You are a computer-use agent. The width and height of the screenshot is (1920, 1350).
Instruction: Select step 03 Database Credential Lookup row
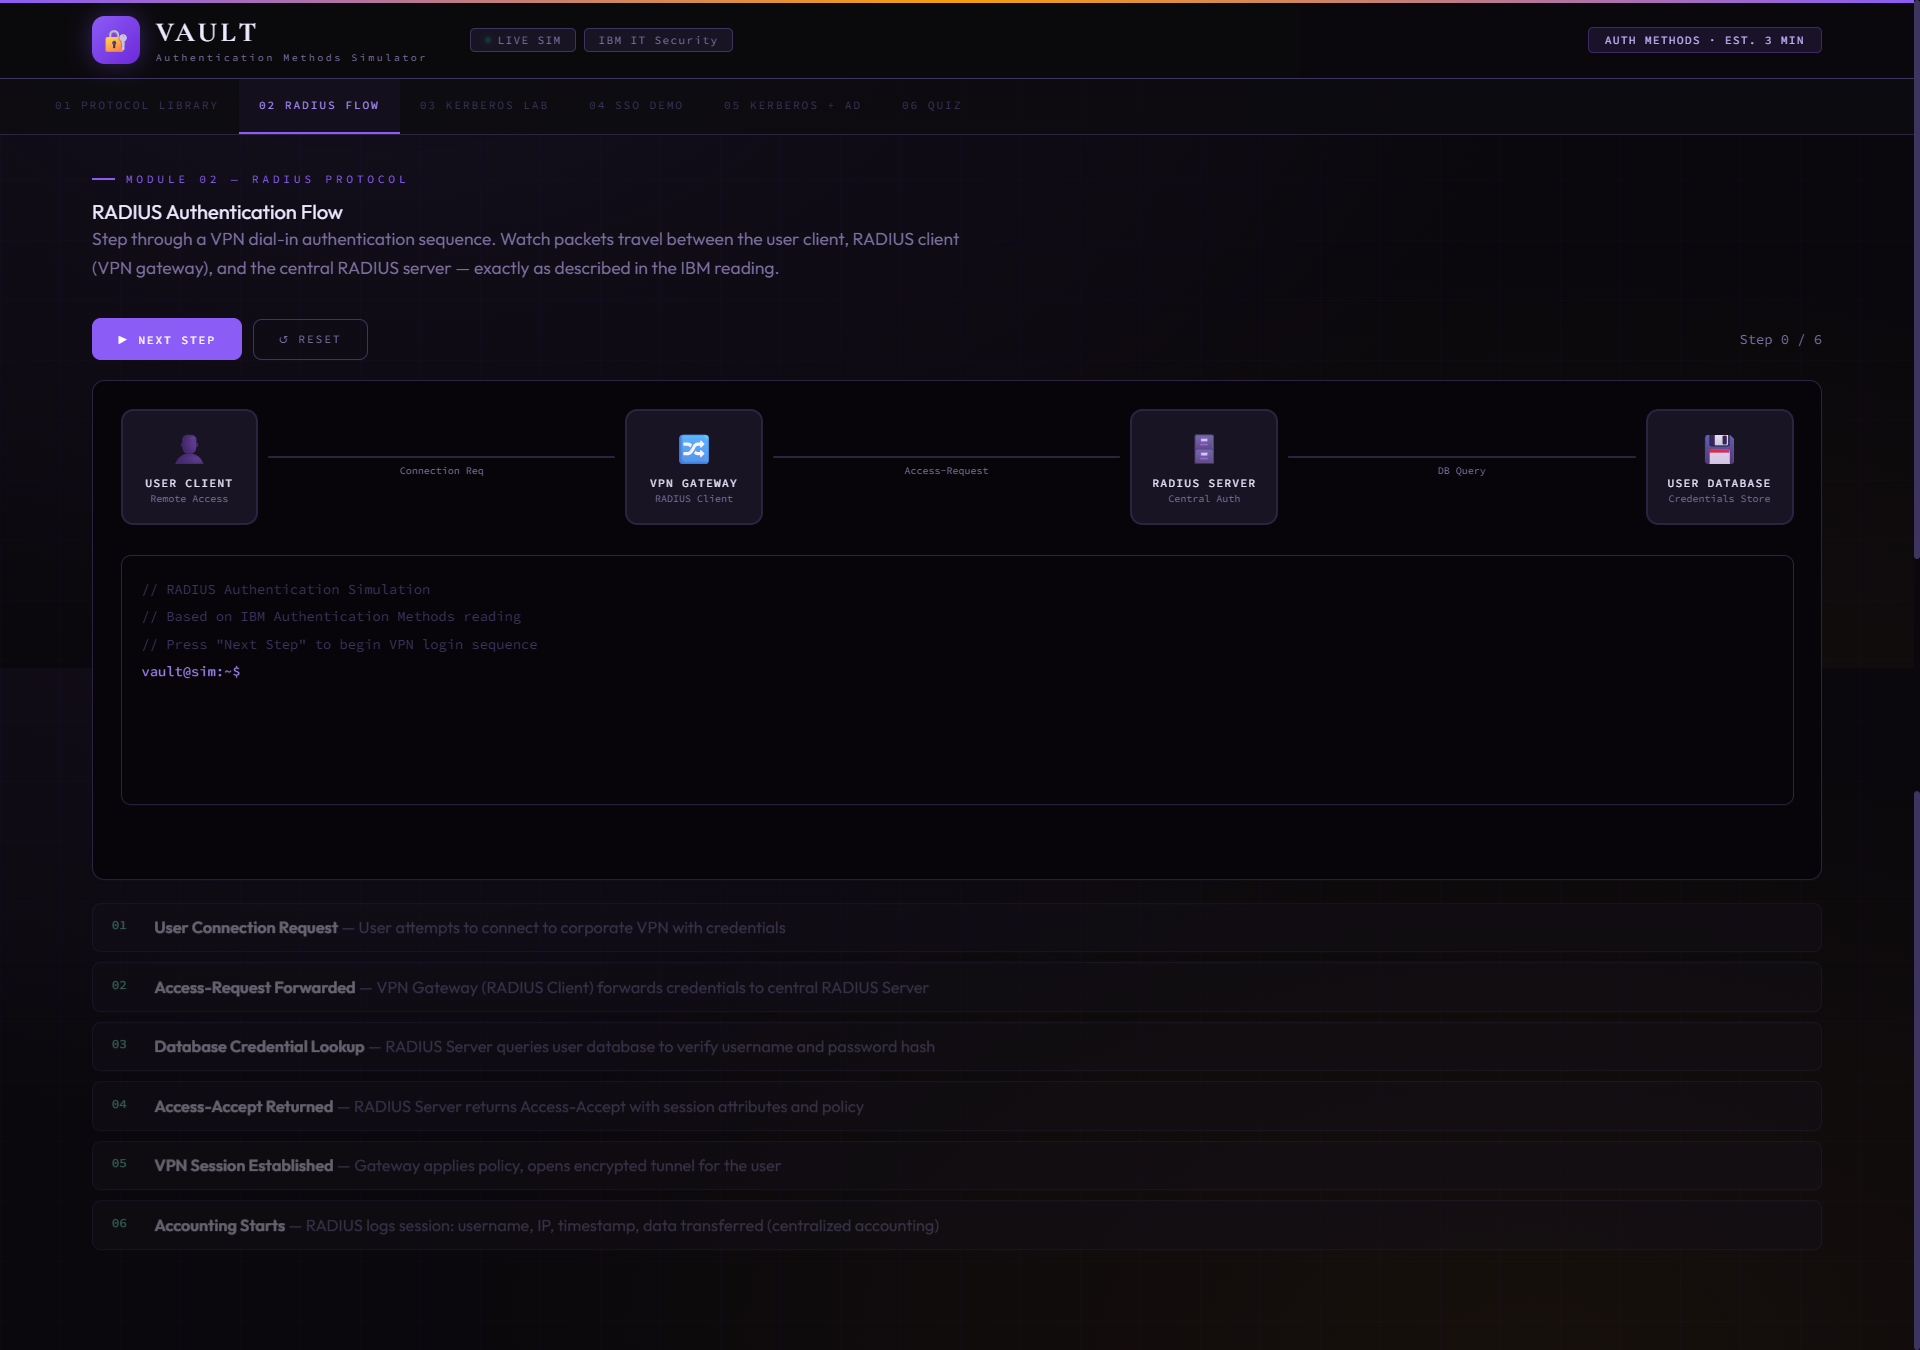click(956, 1046)
